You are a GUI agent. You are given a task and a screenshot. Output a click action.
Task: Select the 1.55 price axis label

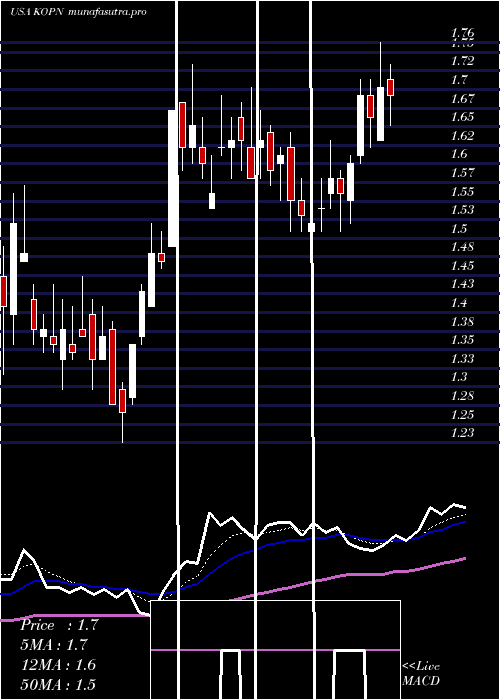tap(462, 192)
